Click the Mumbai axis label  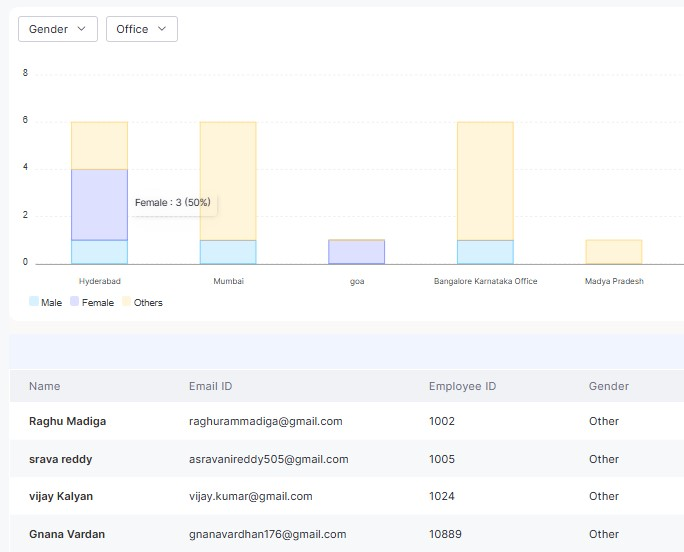(x=228, y=281)
